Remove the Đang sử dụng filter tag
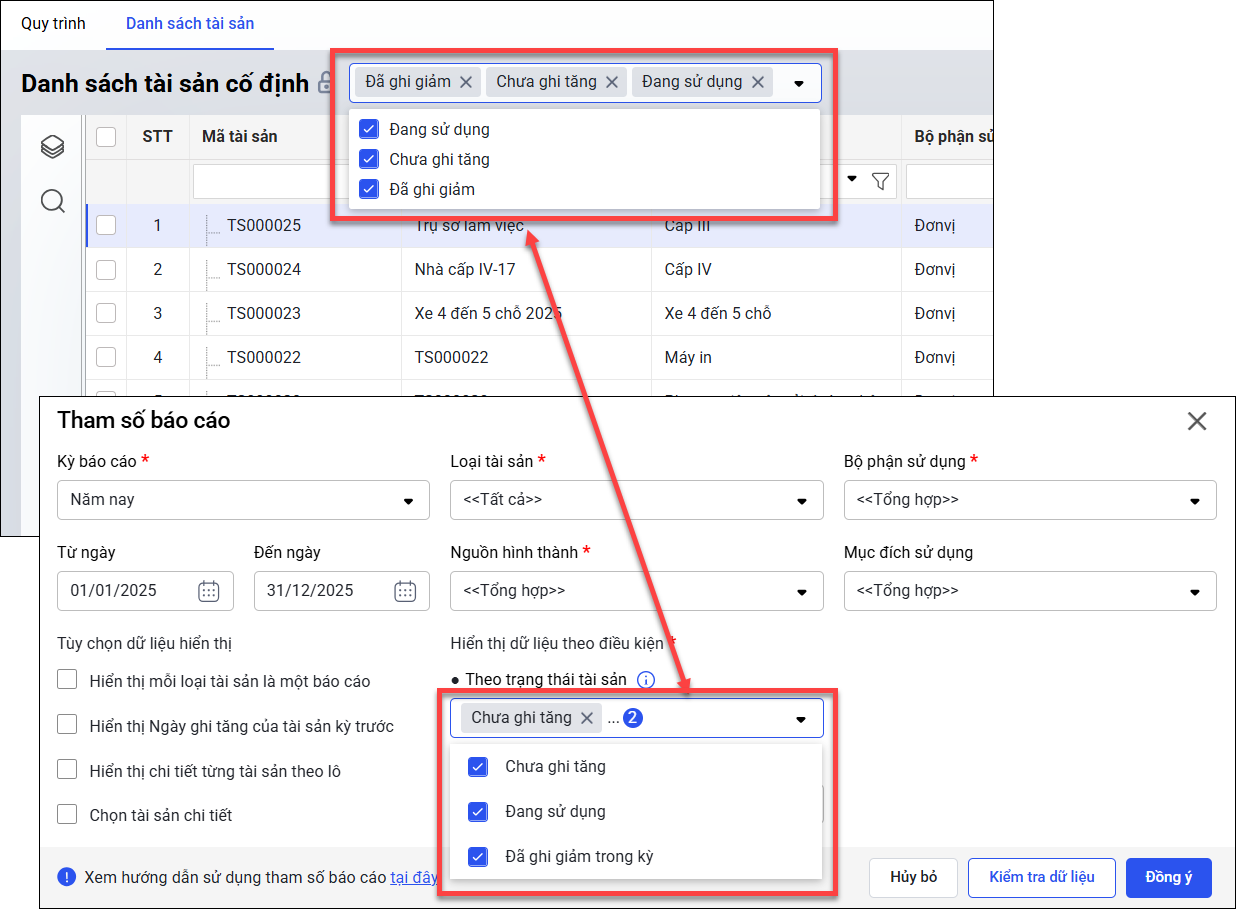This screenshot has width=1236, height=909. click(757, 83)
